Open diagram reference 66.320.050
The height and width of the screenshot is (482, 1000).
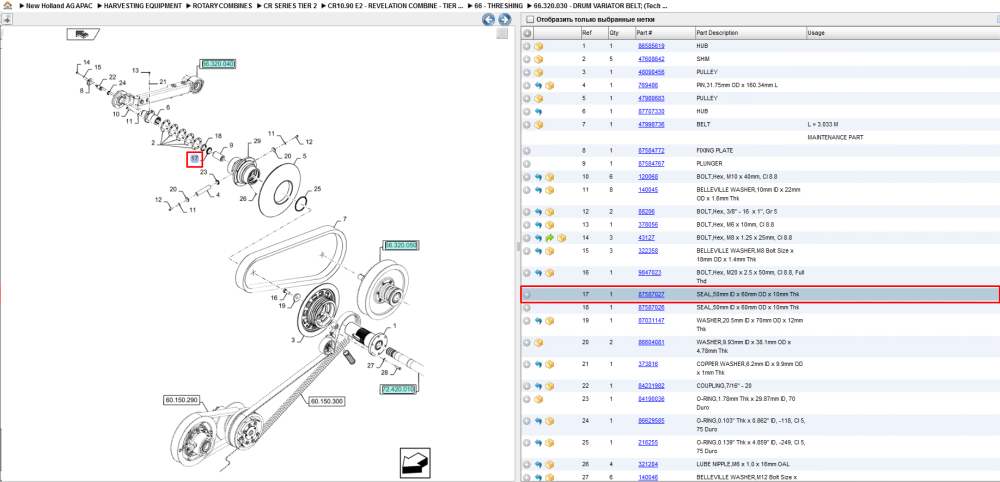[401, 245]
